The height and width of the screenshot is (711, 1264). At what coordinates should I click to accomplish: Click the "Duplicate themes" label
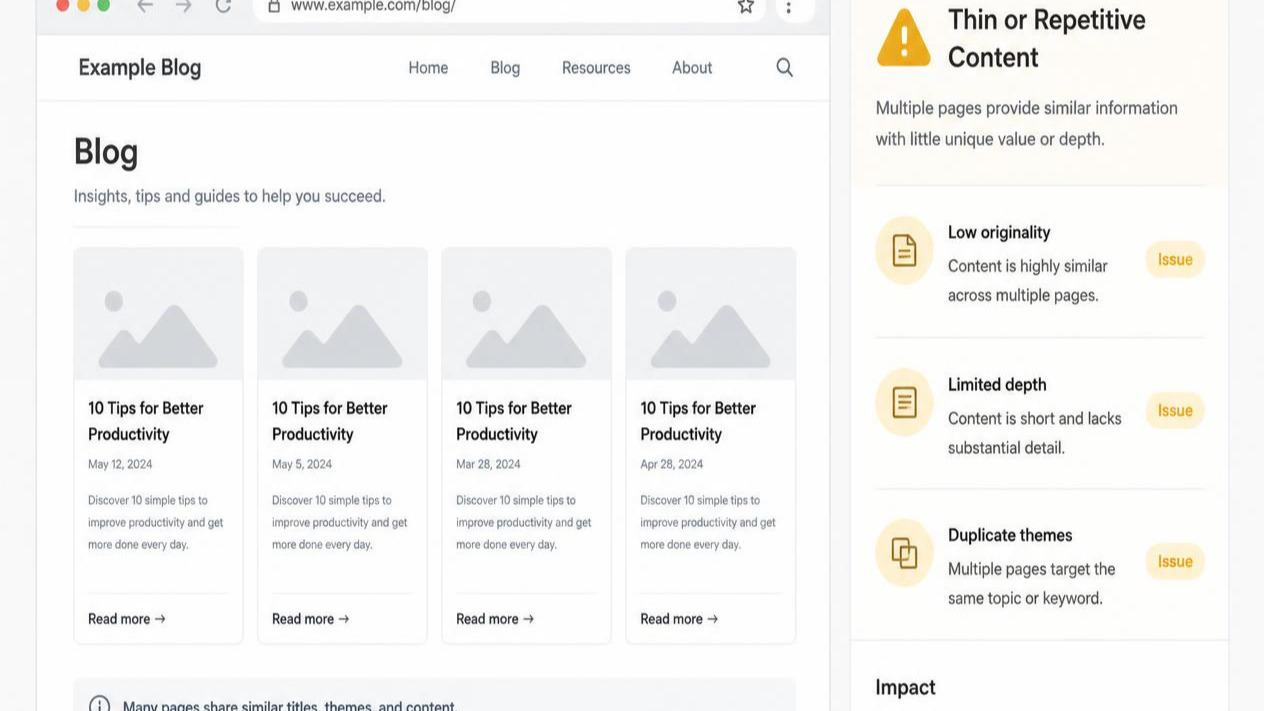1010,536
